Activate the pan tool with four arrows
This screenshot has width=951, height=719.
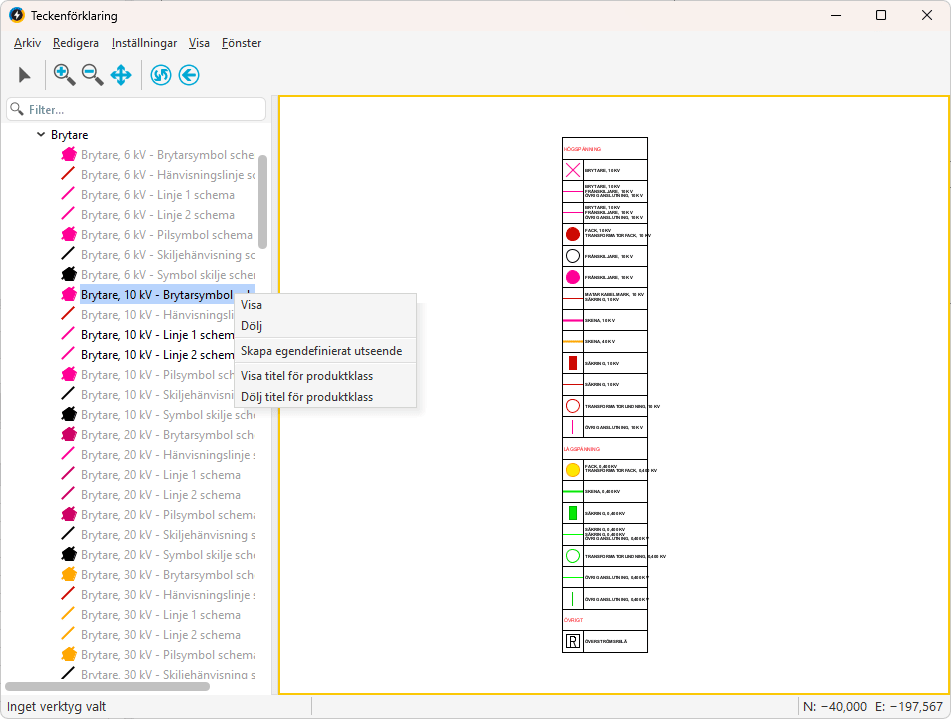pos(121,75)
